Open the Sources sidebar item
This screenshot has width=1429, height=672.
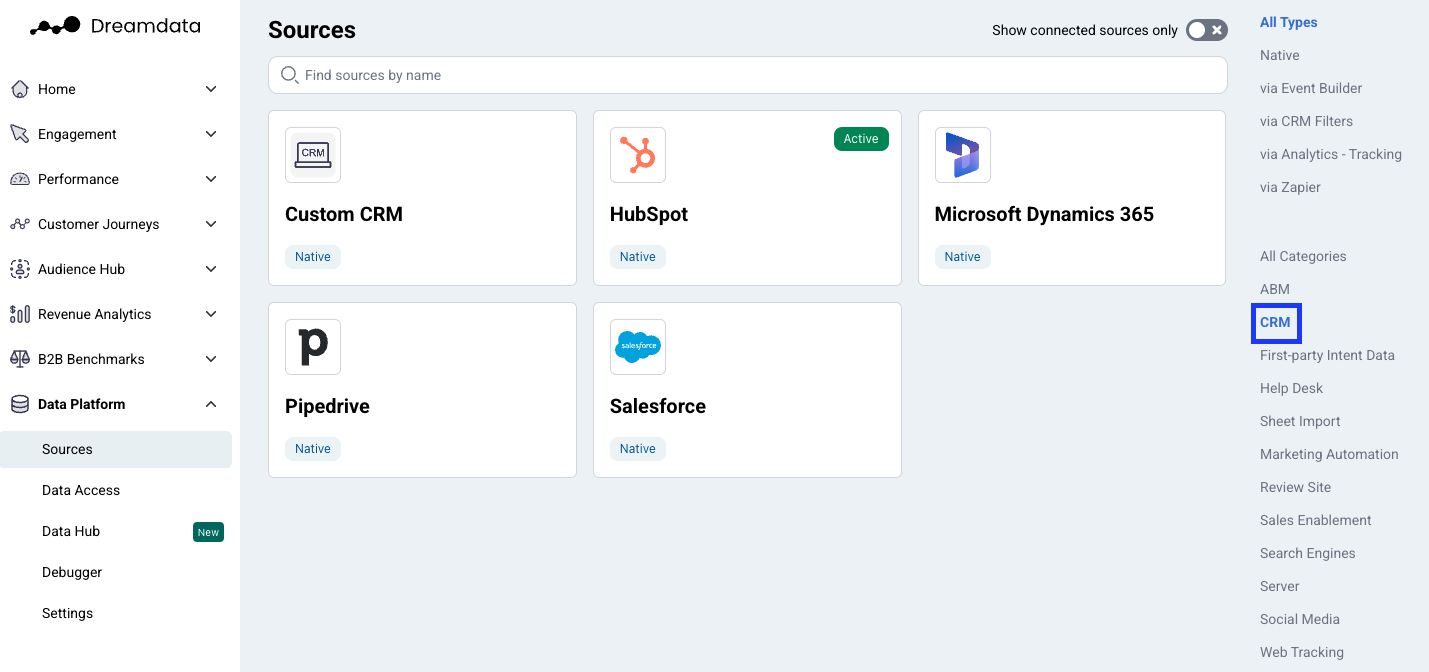pos(116,449)
